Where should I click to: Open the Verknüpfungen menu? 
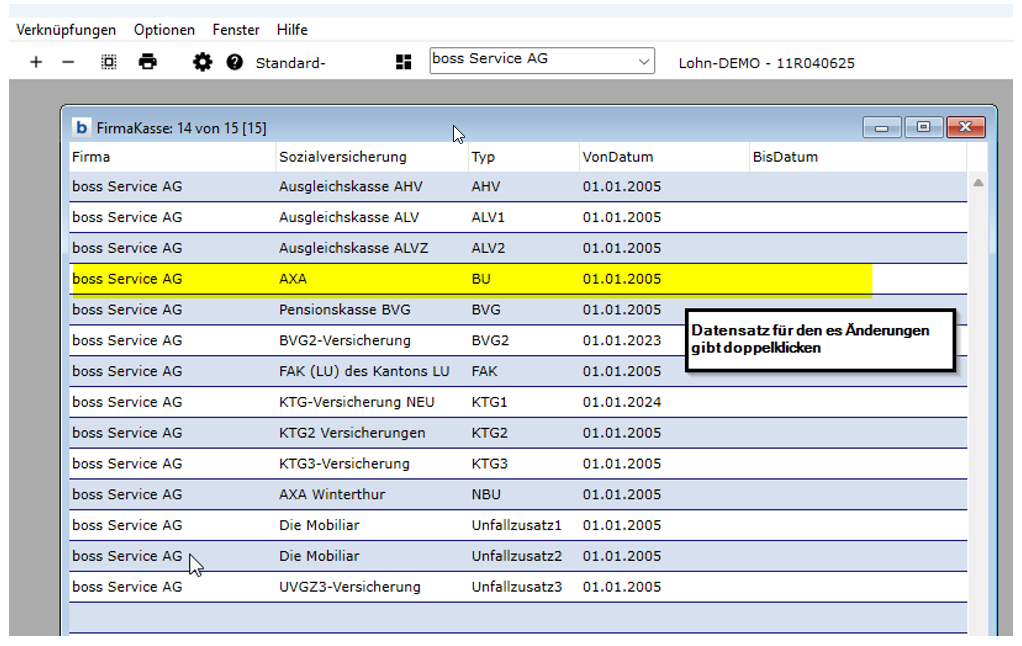point(66,30)
